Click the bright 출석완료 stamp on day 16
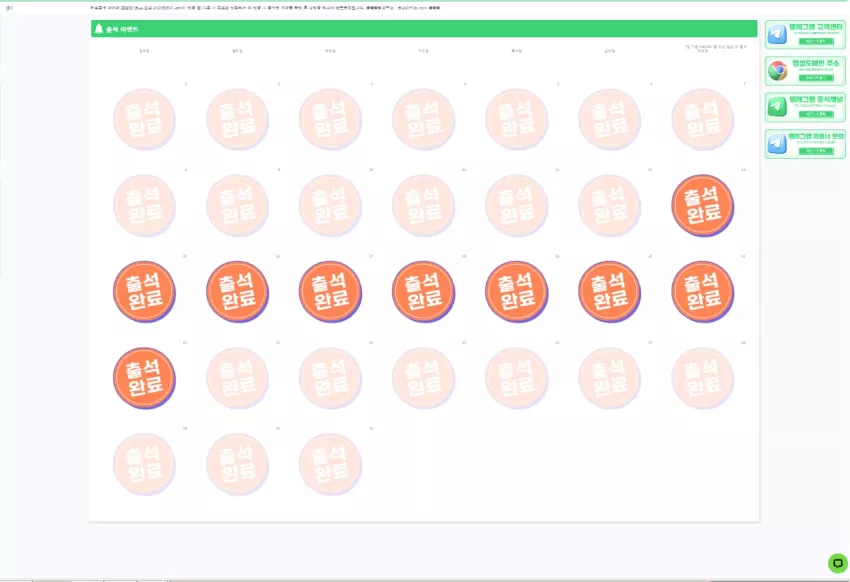Viewport: 850px width, 582px height. click(237, 292)
